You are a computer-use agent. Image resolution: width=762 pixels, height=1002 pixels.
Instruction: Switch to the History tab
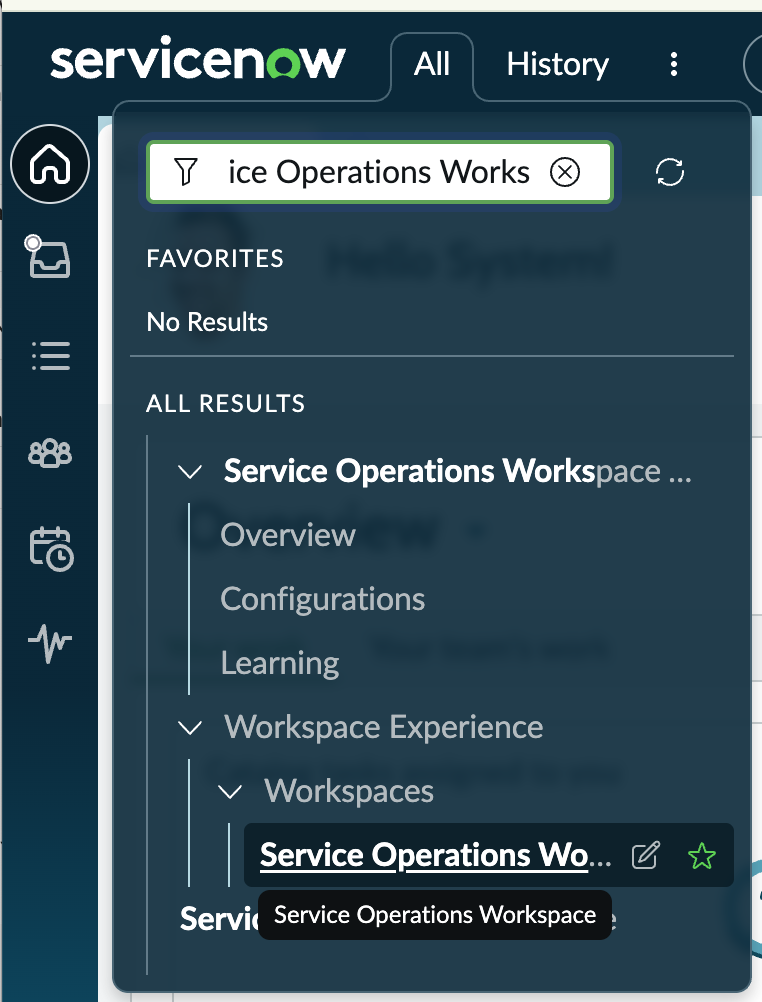click(x=557, y=65)
